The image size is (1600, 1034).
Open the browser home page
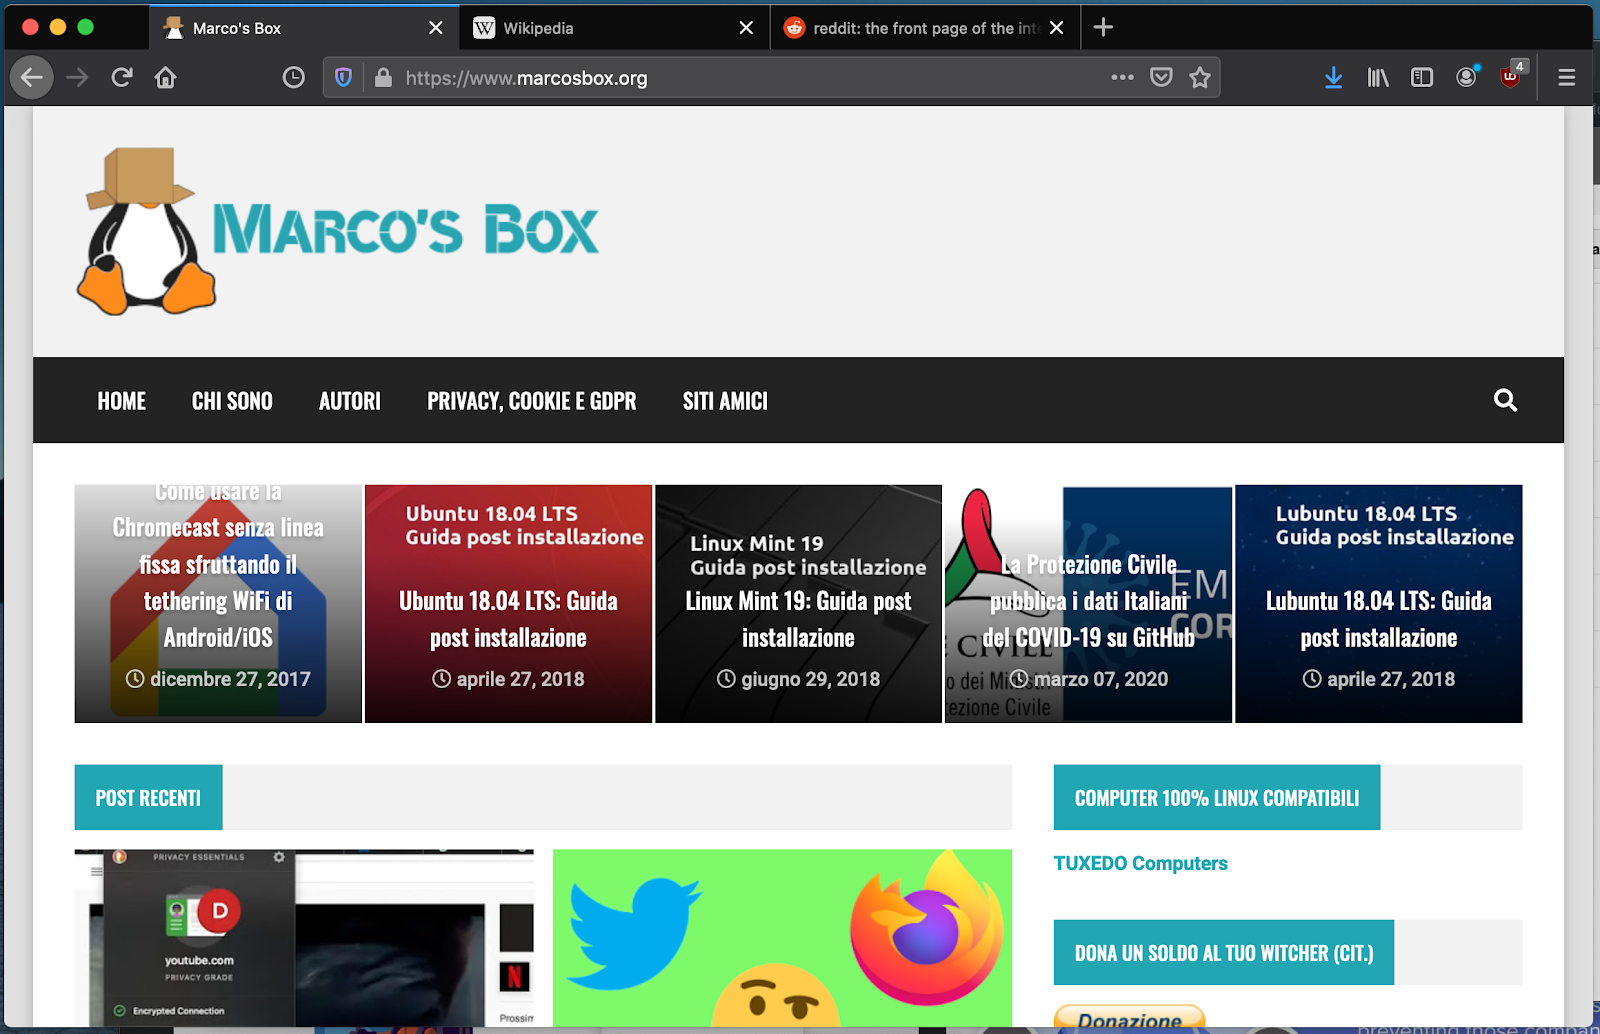tap(166, 78)
